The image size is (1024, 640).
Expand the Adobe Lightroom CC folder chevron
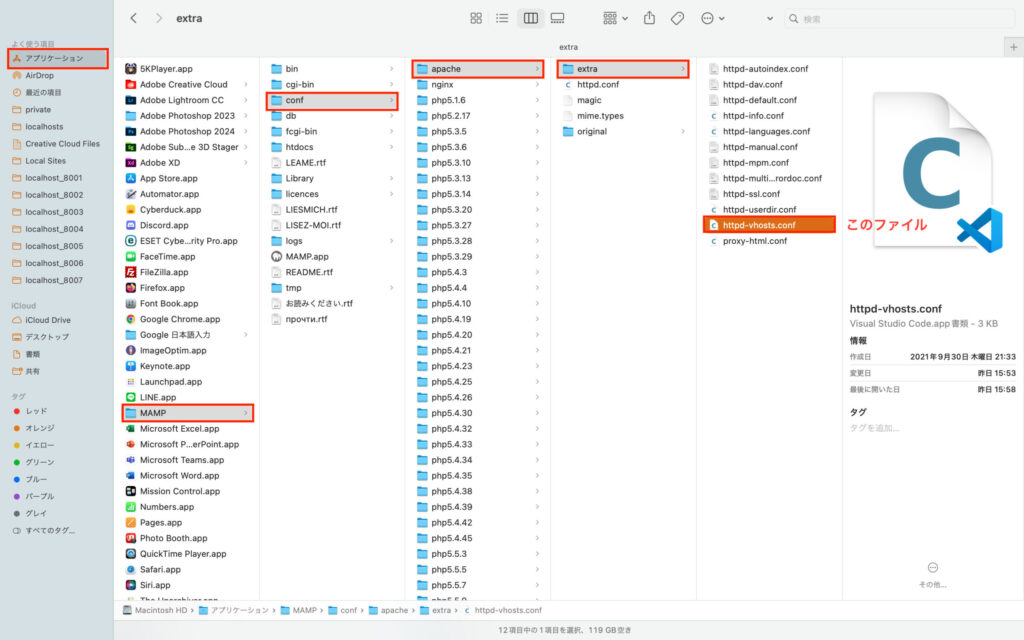pyautogui.click(x=246, y=100)
